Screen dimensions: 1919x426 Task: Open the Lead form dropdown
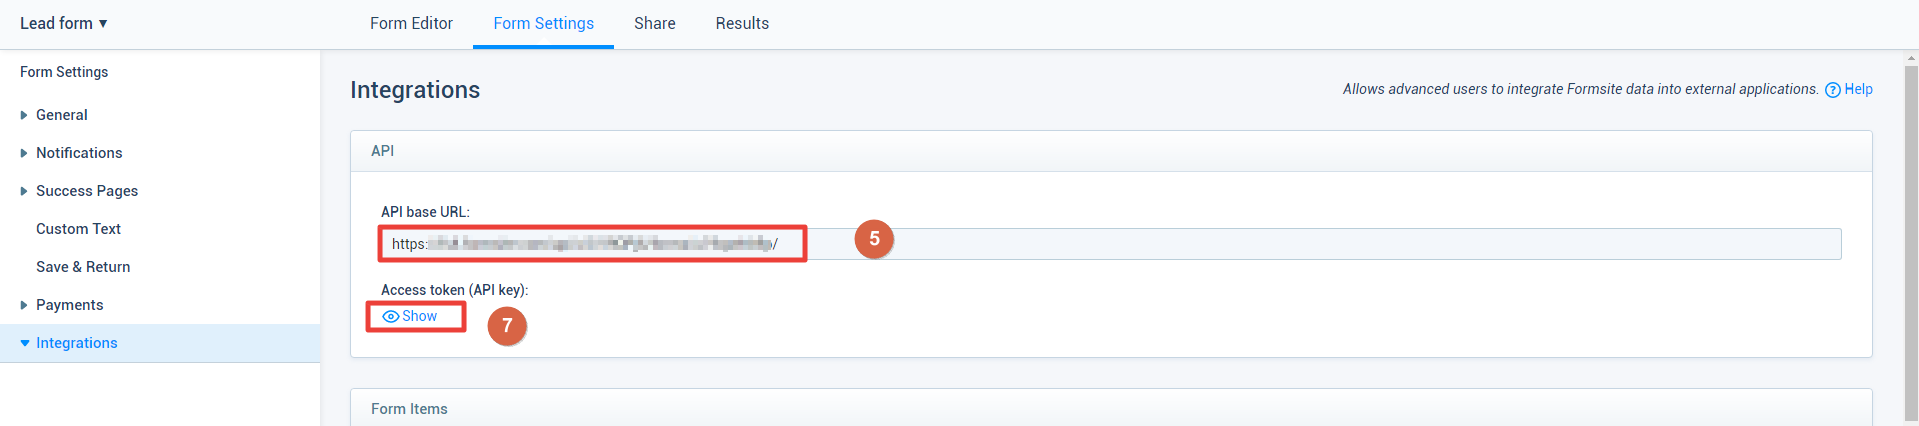[x=64, y=23]
